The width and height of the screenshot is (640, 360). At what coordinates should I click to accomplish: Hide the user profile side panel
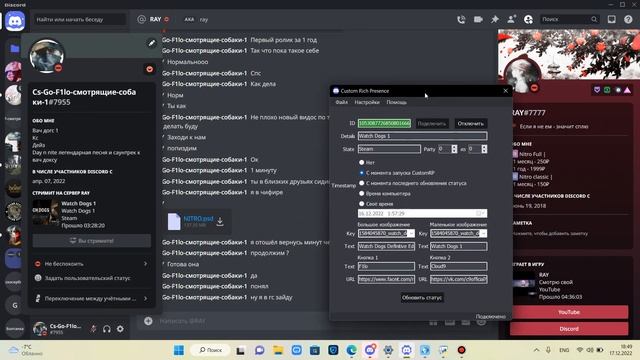pos(528,19)
